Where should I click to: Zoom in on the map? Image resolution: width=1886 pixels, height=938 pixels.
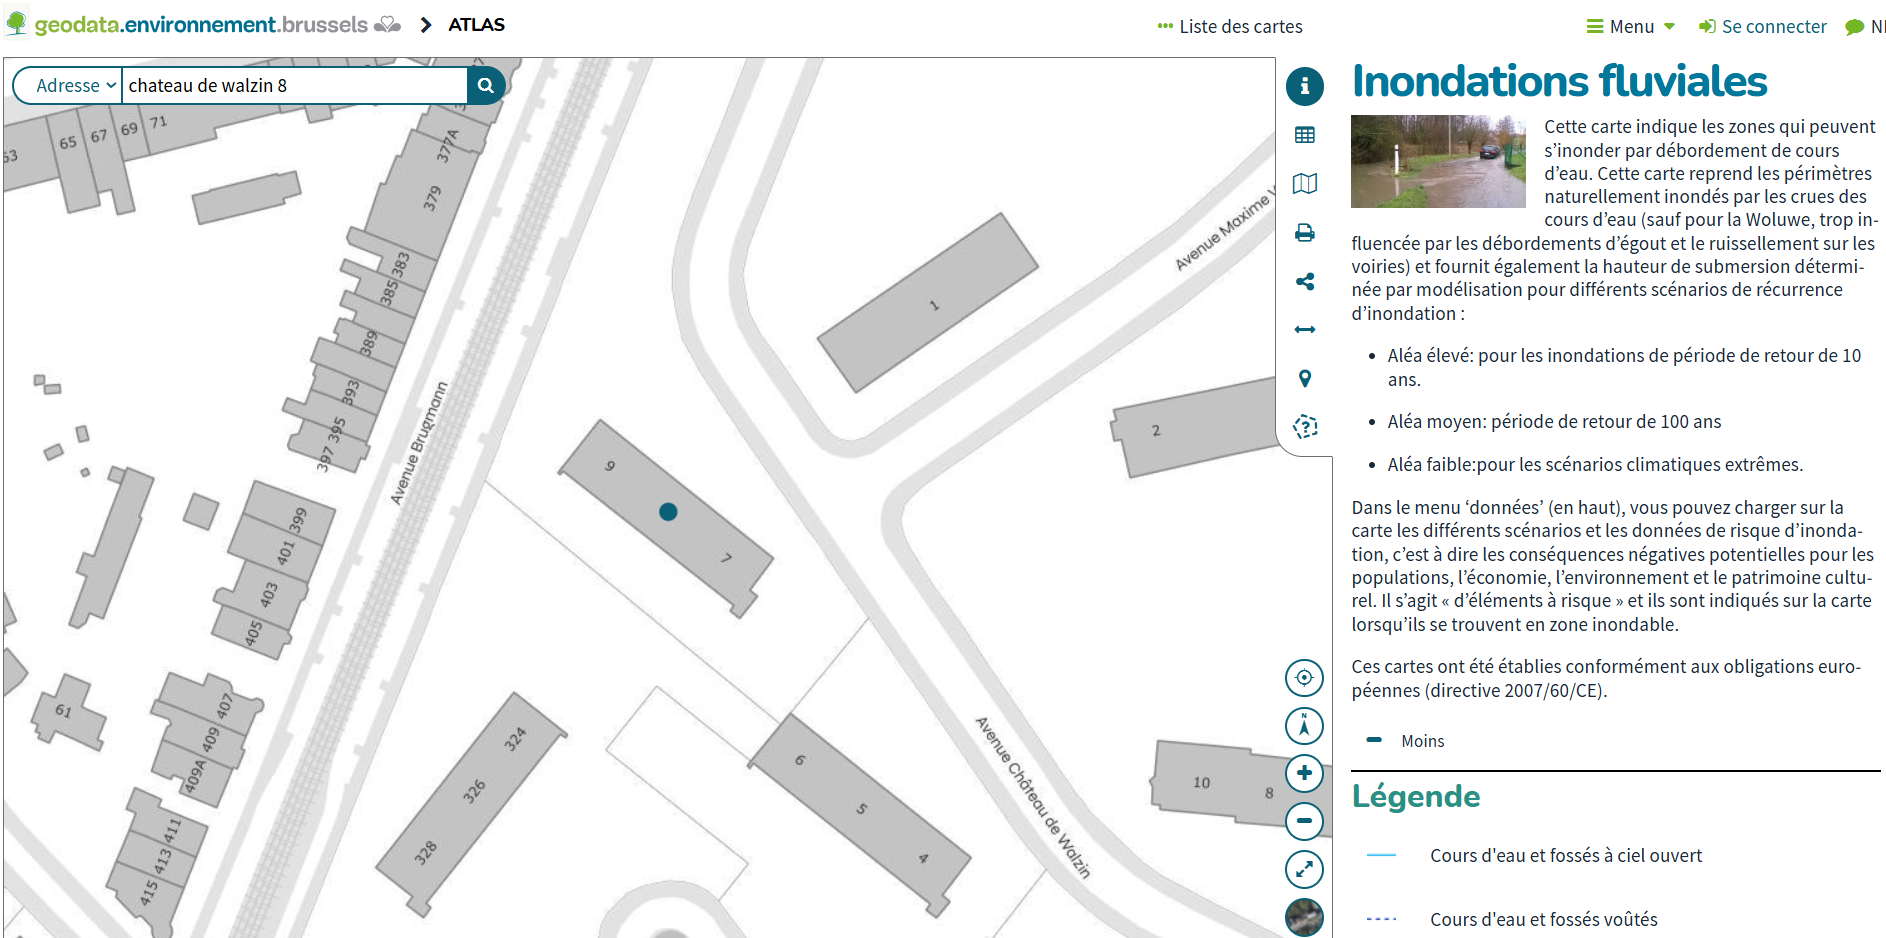[1304, 773]
